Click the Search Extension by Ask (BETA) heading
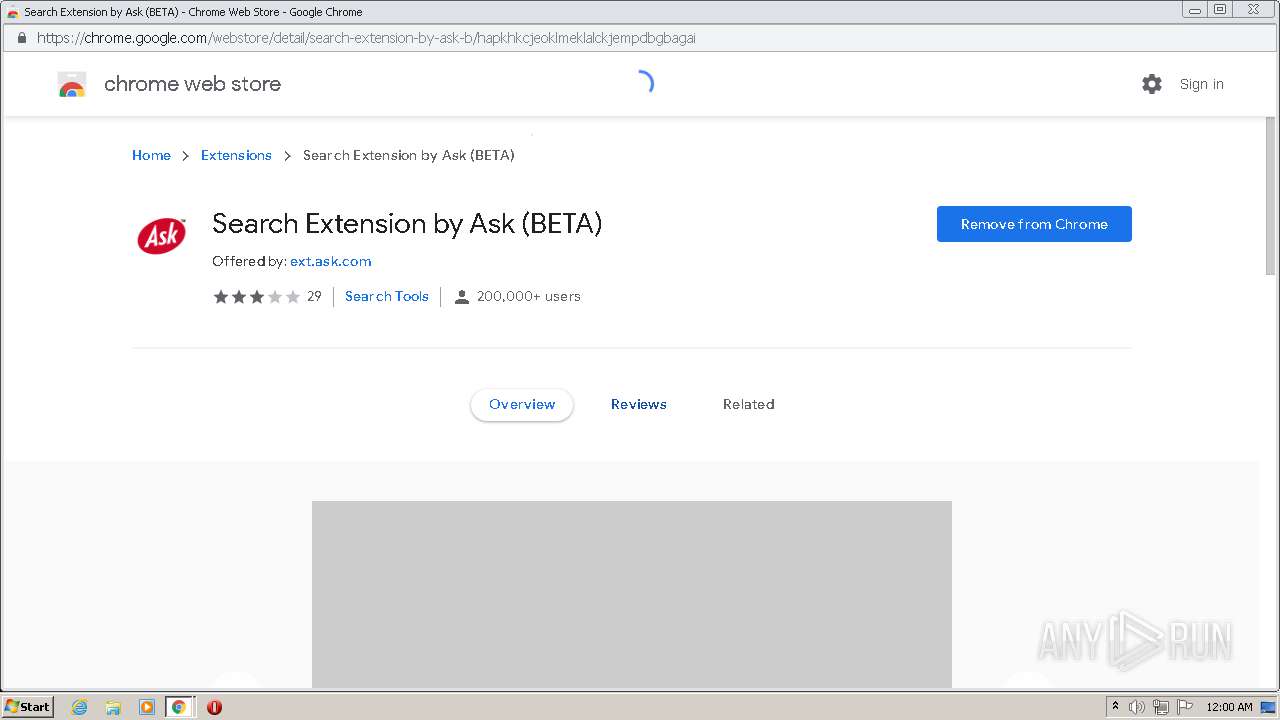Viewport: 1280px width, 720px height. coord(407,223)
